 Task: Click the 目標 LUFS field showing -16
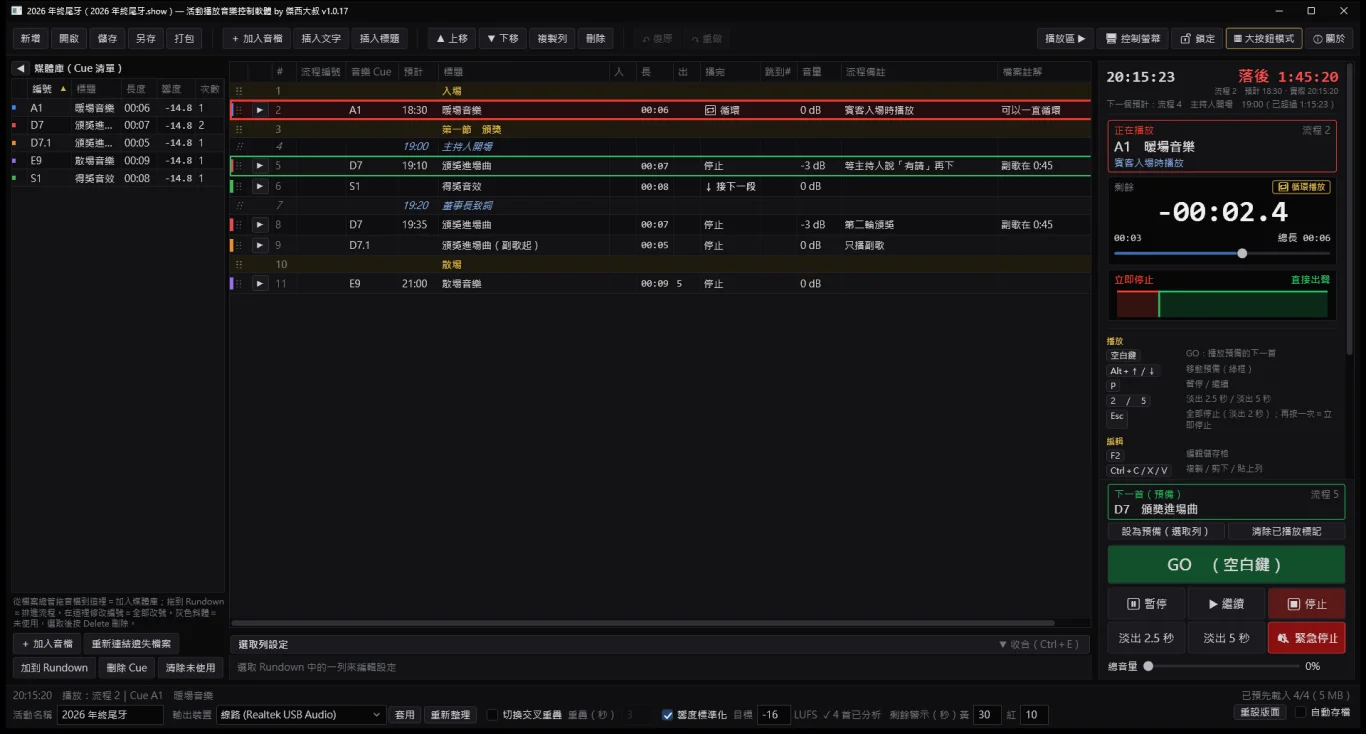click(x=773, y=715)
